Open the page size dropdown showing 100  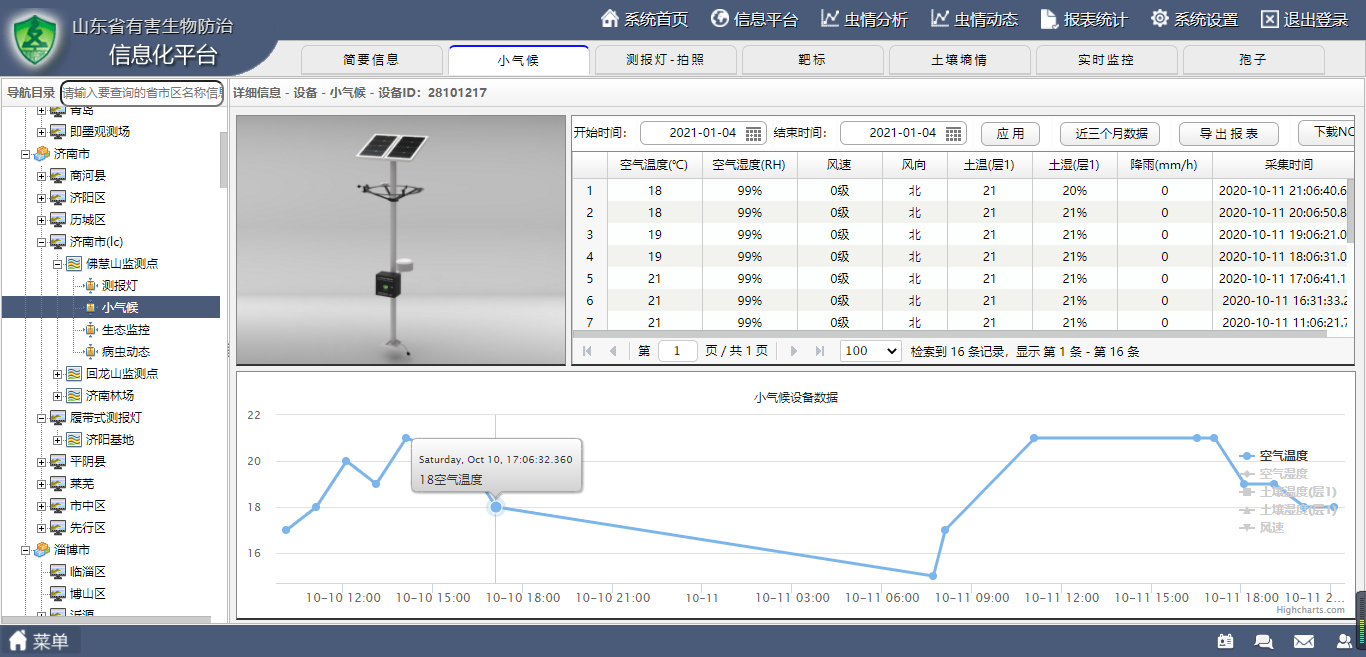coord(870,351)
